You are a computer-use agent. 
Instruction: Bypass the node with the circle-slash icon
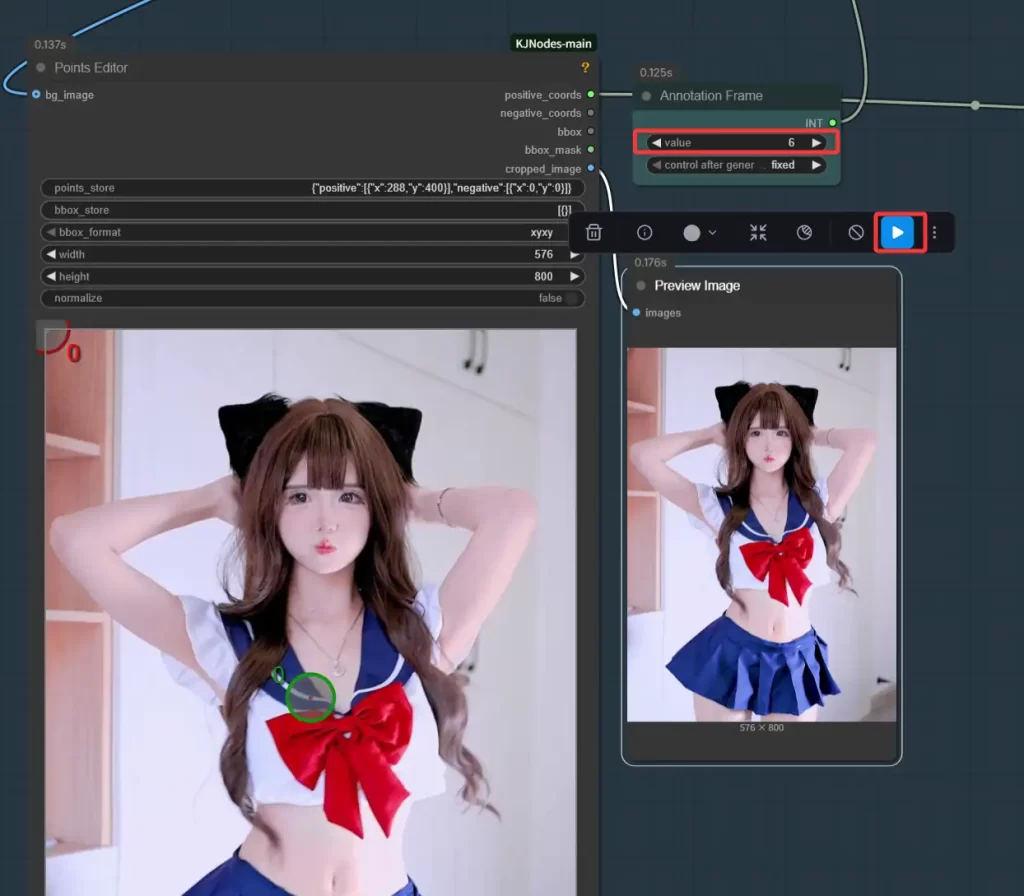pyautogui.click(x=856, y=232)
